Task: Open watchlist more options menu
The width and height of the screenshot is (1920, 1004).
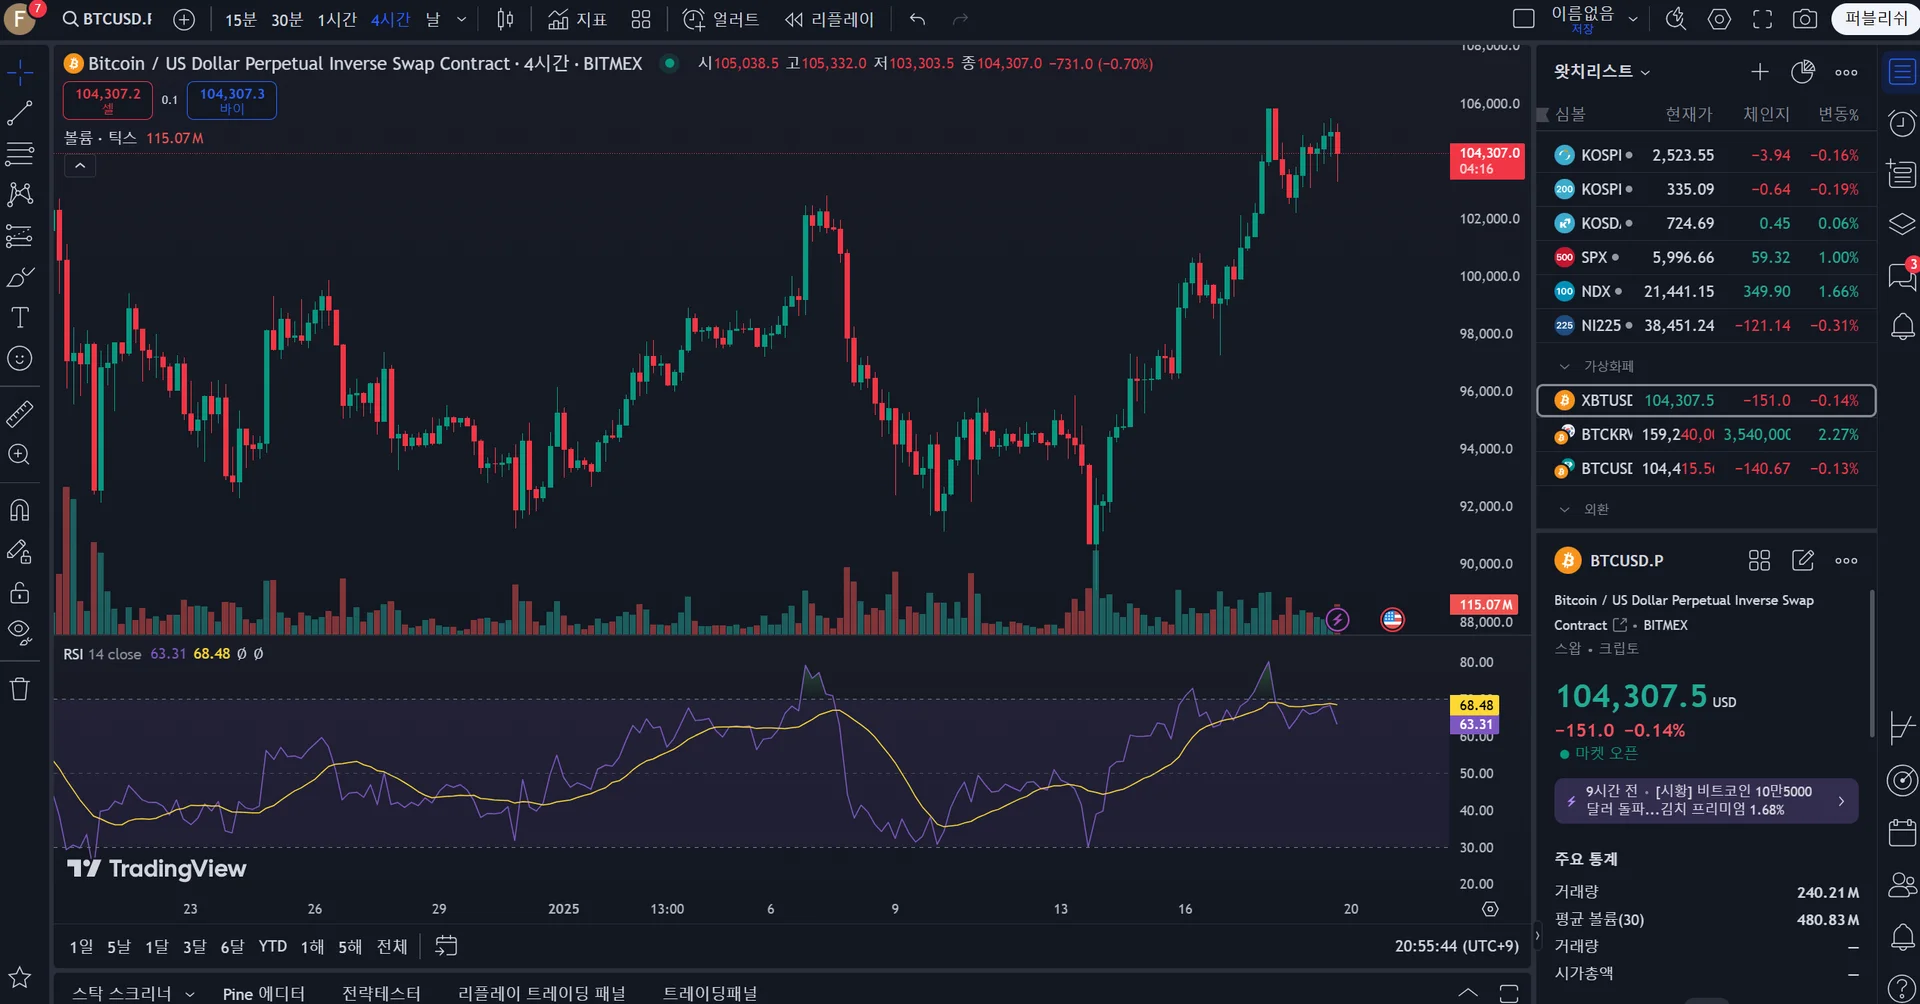Action: [1846, 72]
